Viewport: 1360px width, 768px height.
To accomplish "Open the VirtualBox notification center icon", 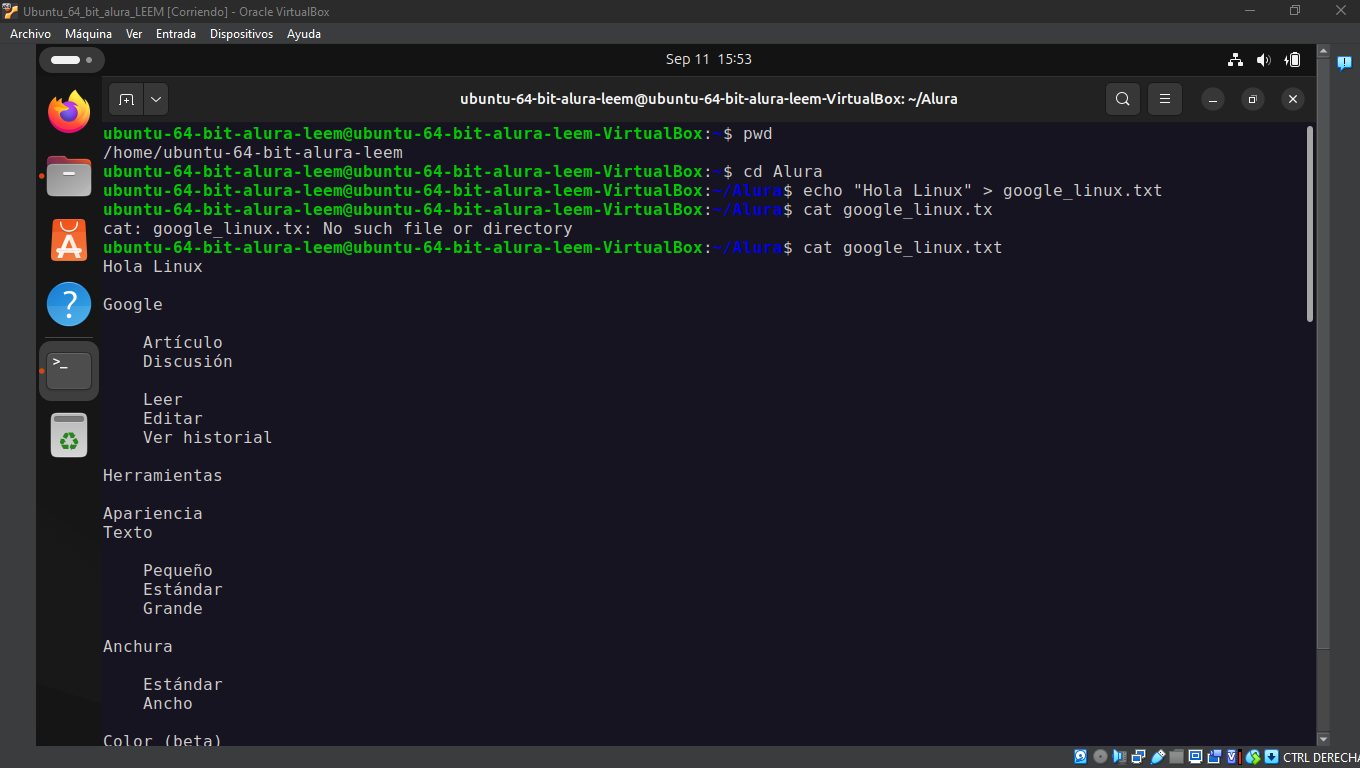I will (x=1344, y=63).
